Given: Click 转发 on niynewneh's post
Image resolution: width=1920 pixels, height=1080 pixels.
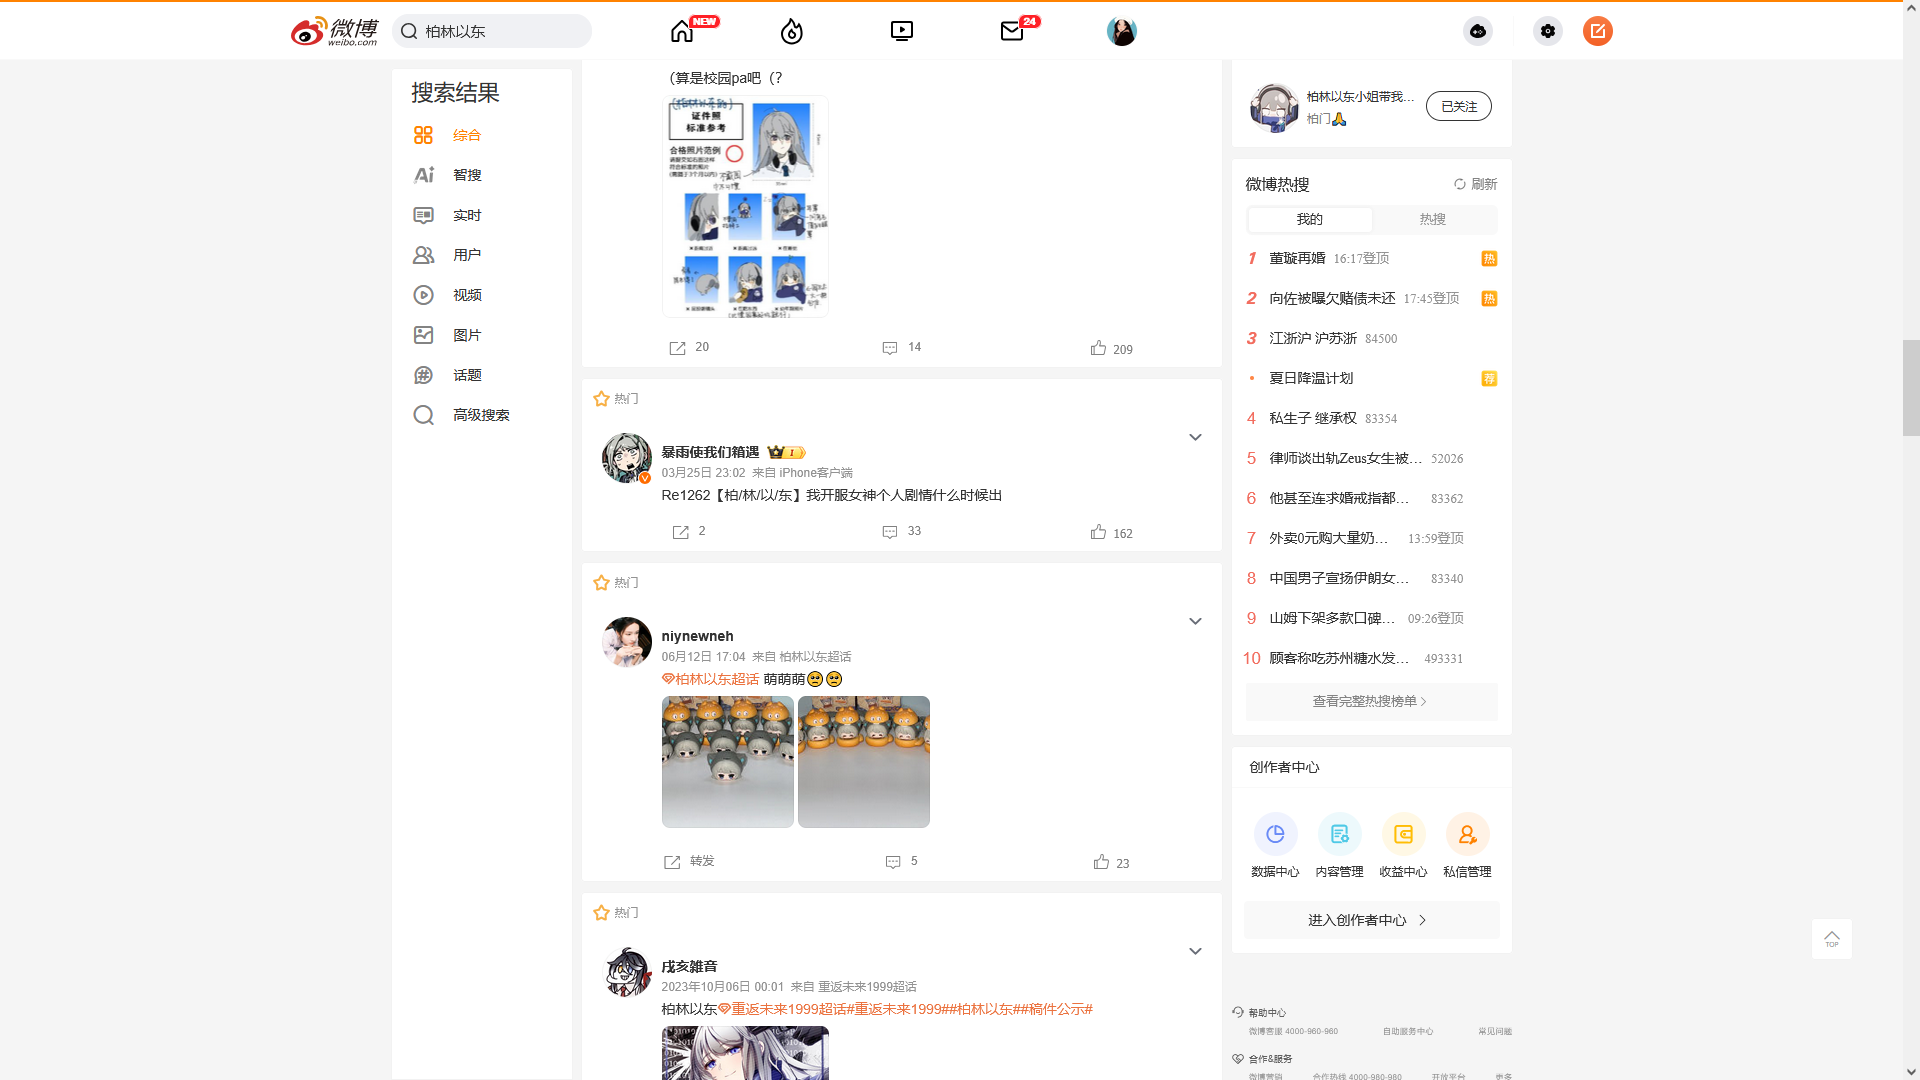Looking at the screenshot, I should (689, 862).
